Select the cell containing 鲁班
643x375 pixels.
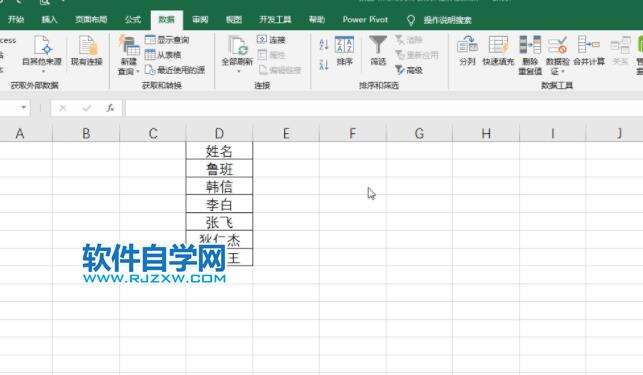[219, 168]
